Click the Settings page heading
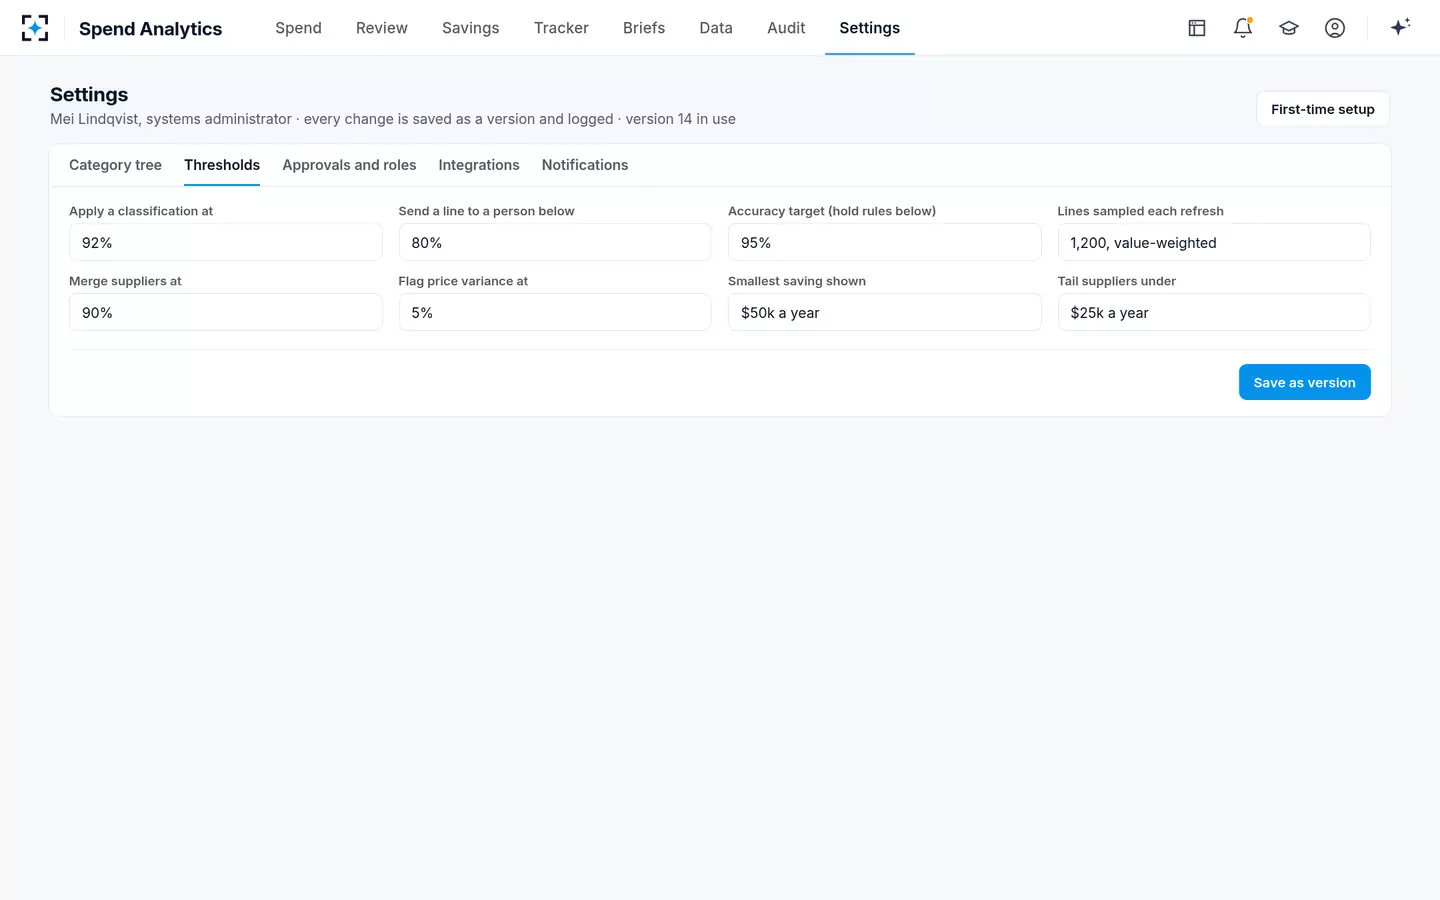The width and height of the screenshot is (1440, 900). pos(89,94)
